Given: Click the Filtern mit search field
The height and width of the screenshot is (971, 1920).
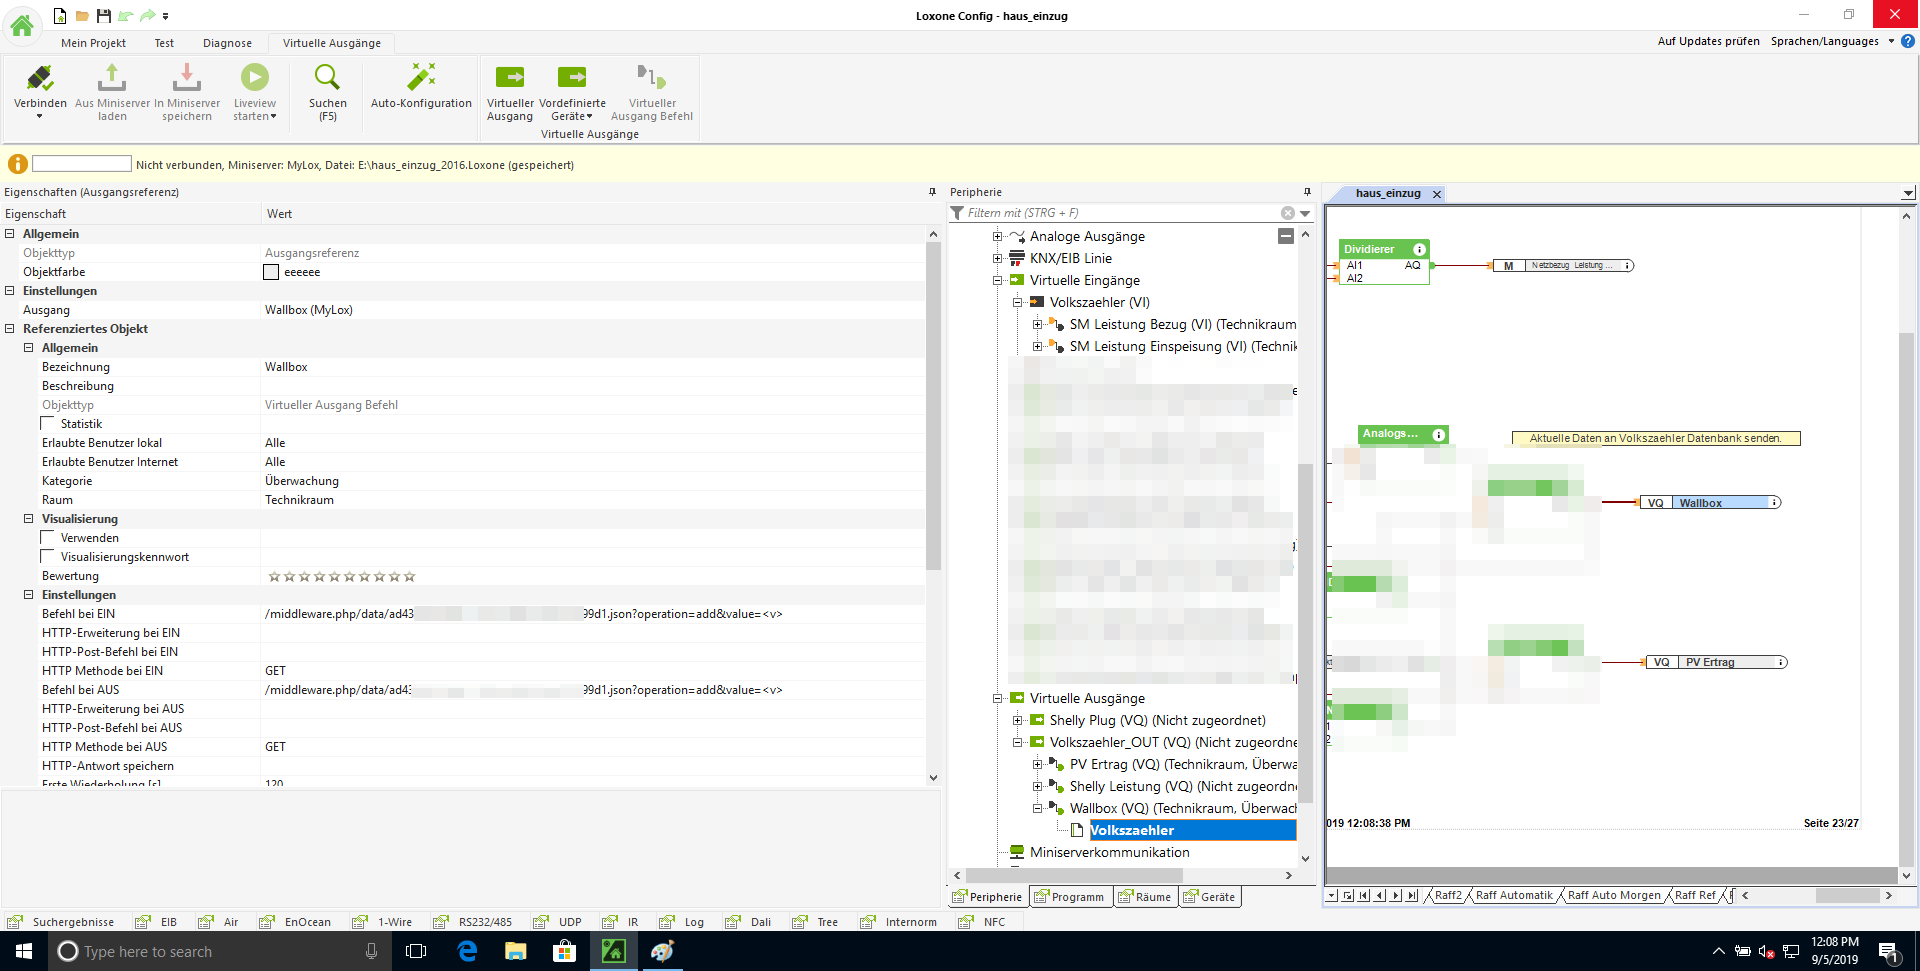Looking at the screenshot, I should pyautogui.click(x=1120, y=213).
